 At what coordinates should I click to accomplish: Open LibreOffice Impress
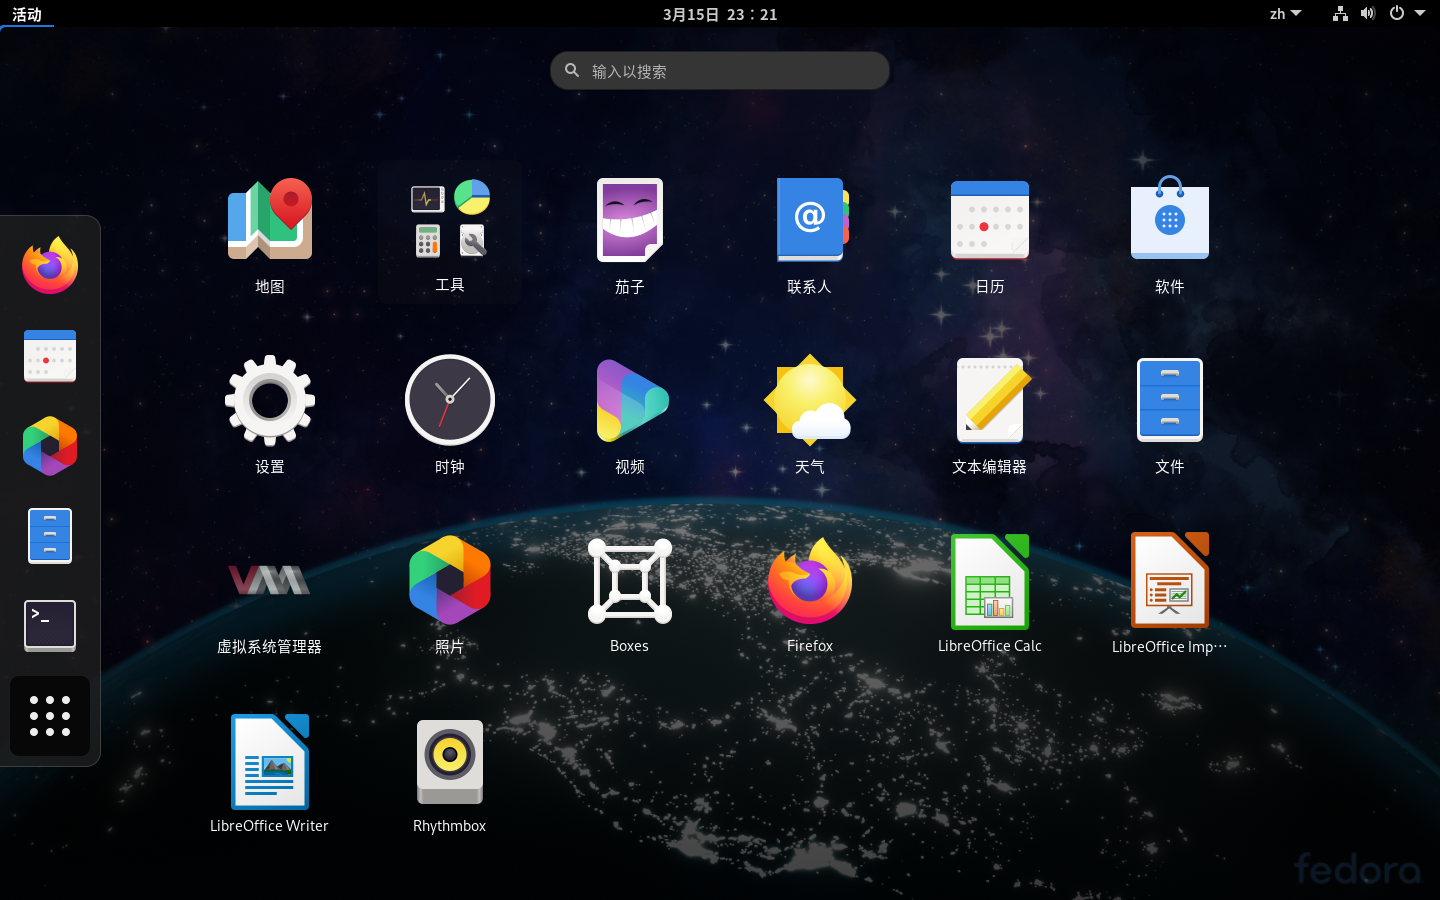point(1170,580)
